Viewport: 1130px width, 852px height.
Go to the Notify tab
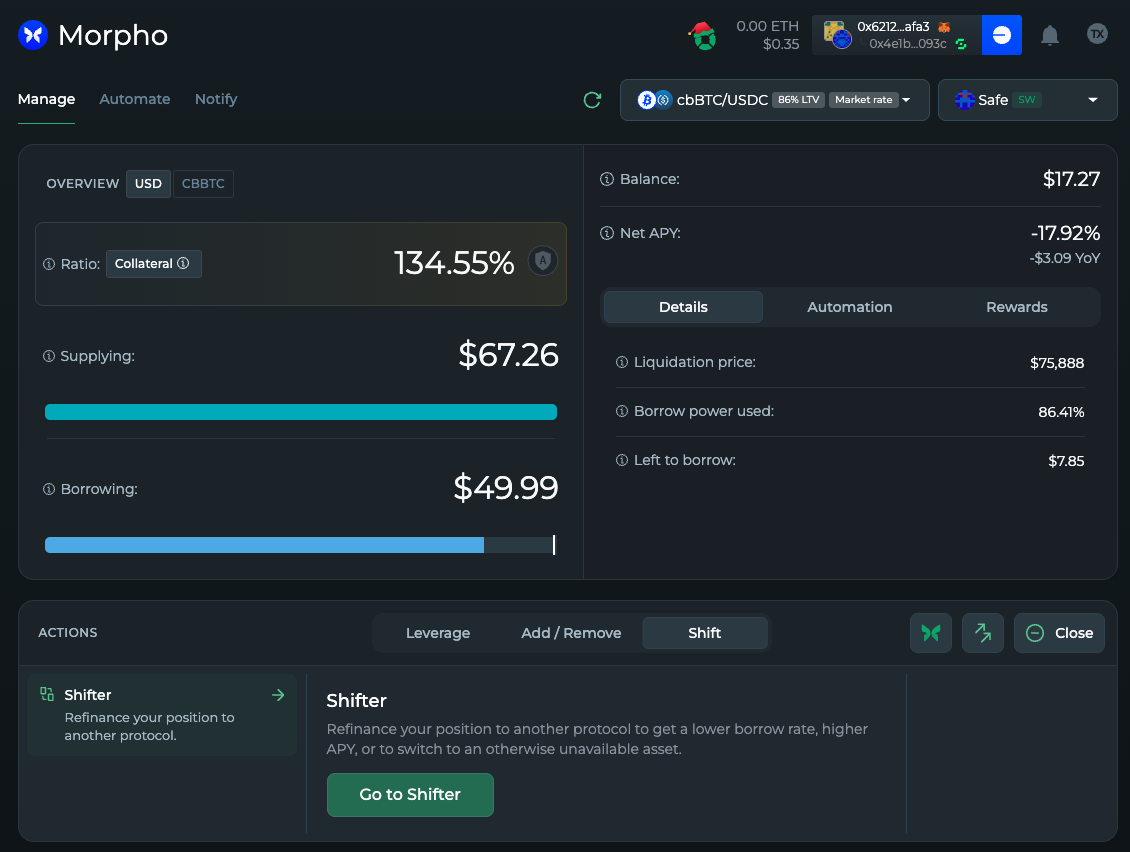point(216,99)
